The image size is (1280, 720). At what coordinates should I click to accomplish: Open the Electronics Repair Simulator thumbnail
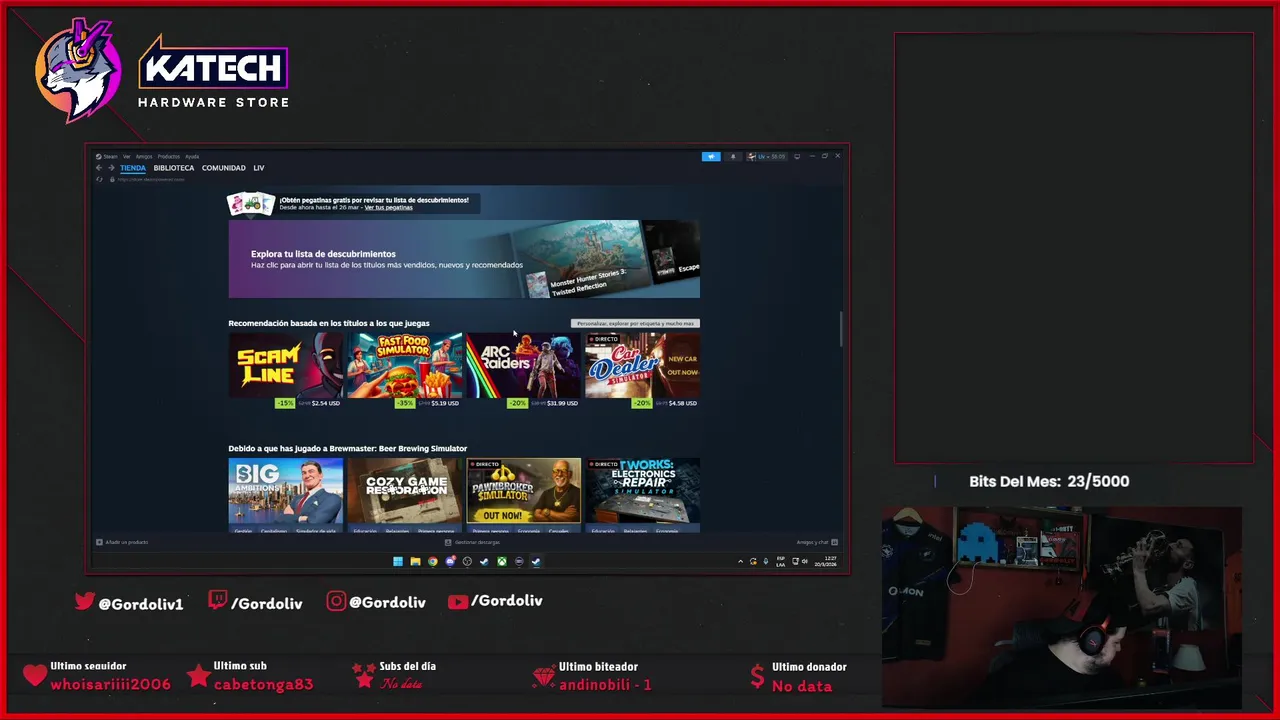pos(642,490)
